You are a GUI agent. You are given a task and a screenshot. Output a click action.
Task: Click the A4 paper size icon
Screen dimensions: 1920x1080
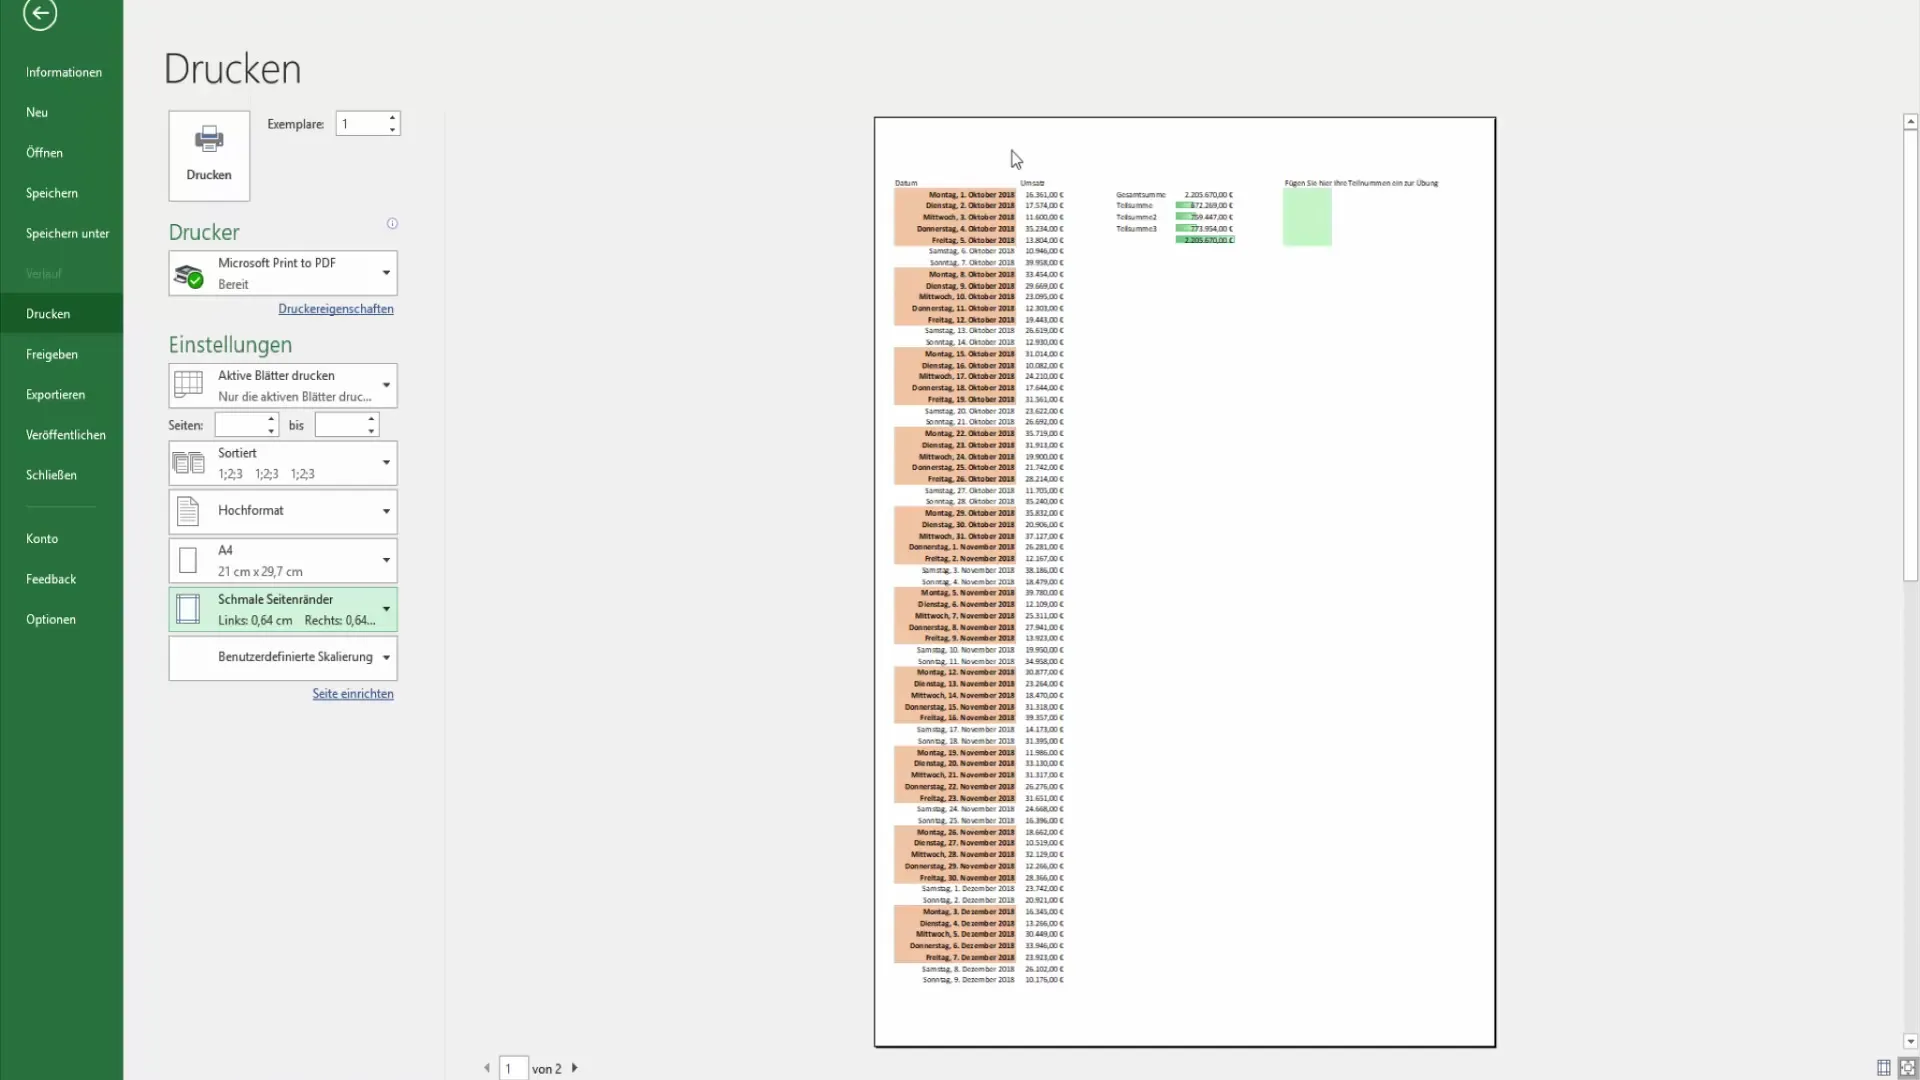pos(188,560)
